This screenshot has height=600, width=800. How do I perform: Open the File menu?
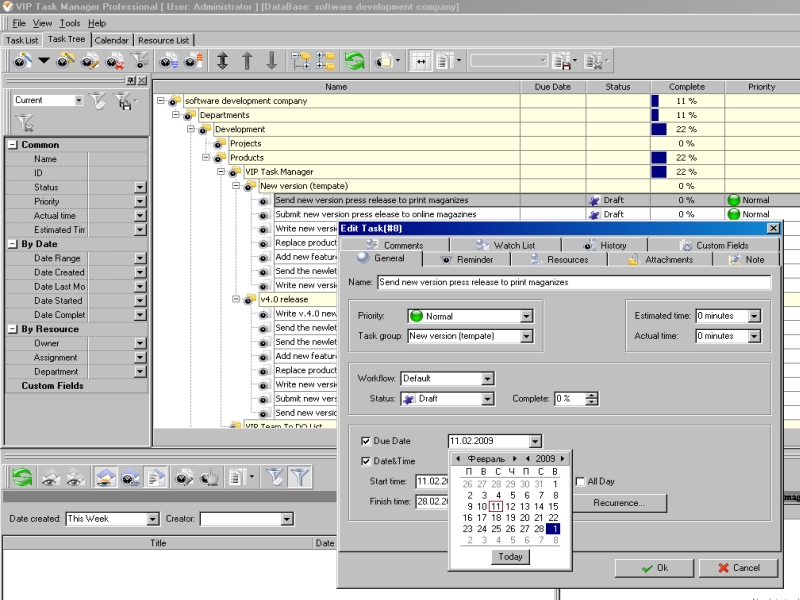pyautogui.click(x=19, y=23)
